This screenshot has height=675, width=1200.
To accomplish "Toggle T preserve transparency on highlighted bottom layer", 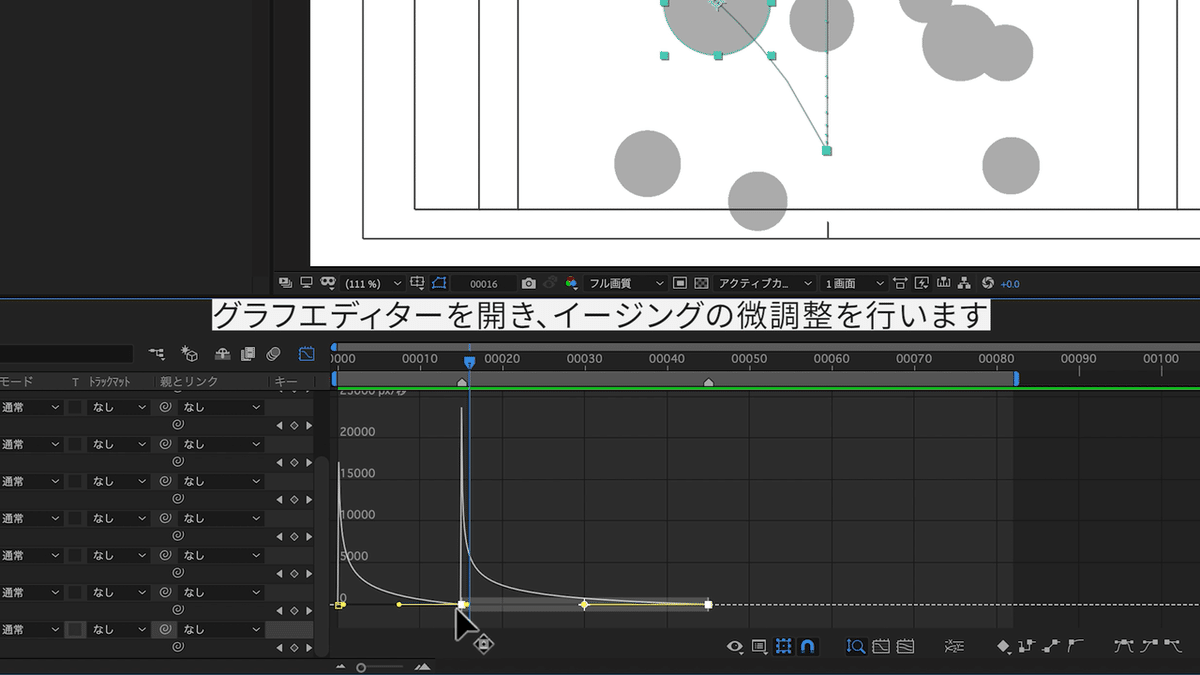I will click(x=75, y=629).
